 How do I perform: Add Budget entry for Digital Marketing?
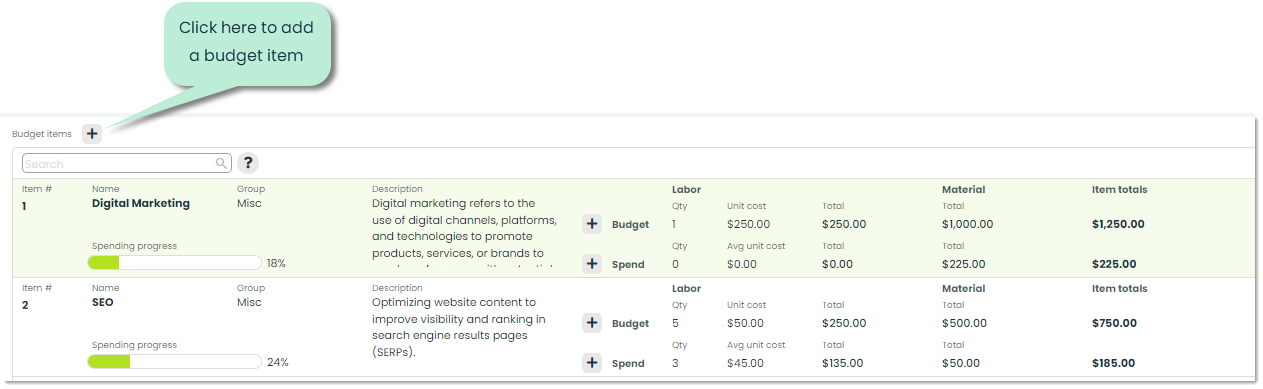[x=592, y=224]
